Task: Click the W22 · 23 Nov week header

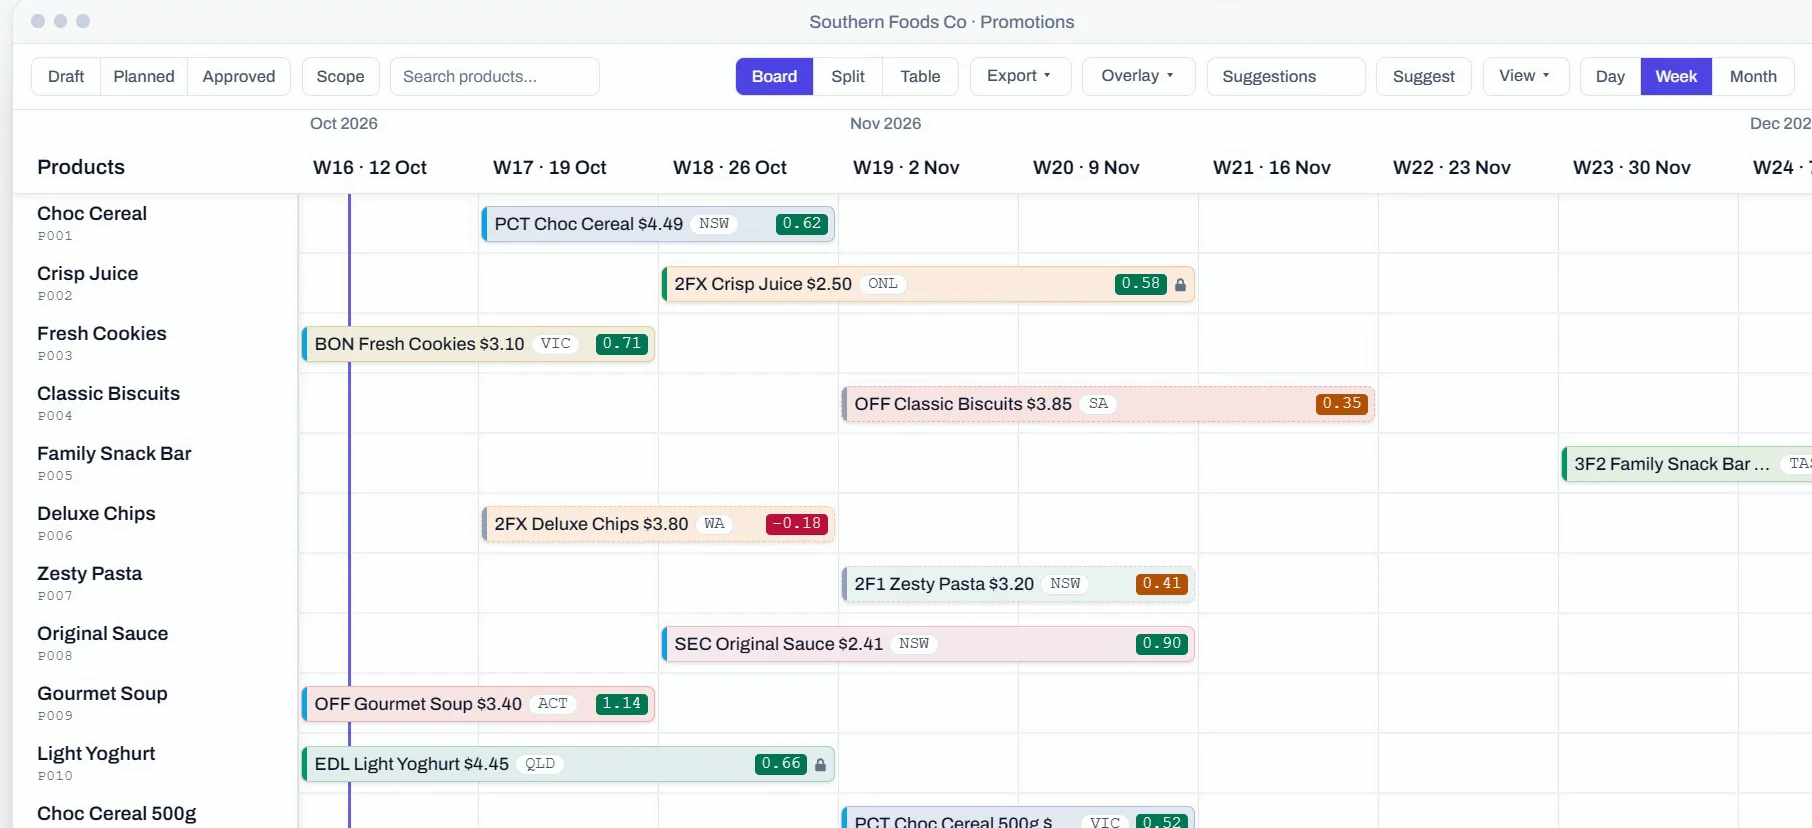Action: click(1452, 167)
